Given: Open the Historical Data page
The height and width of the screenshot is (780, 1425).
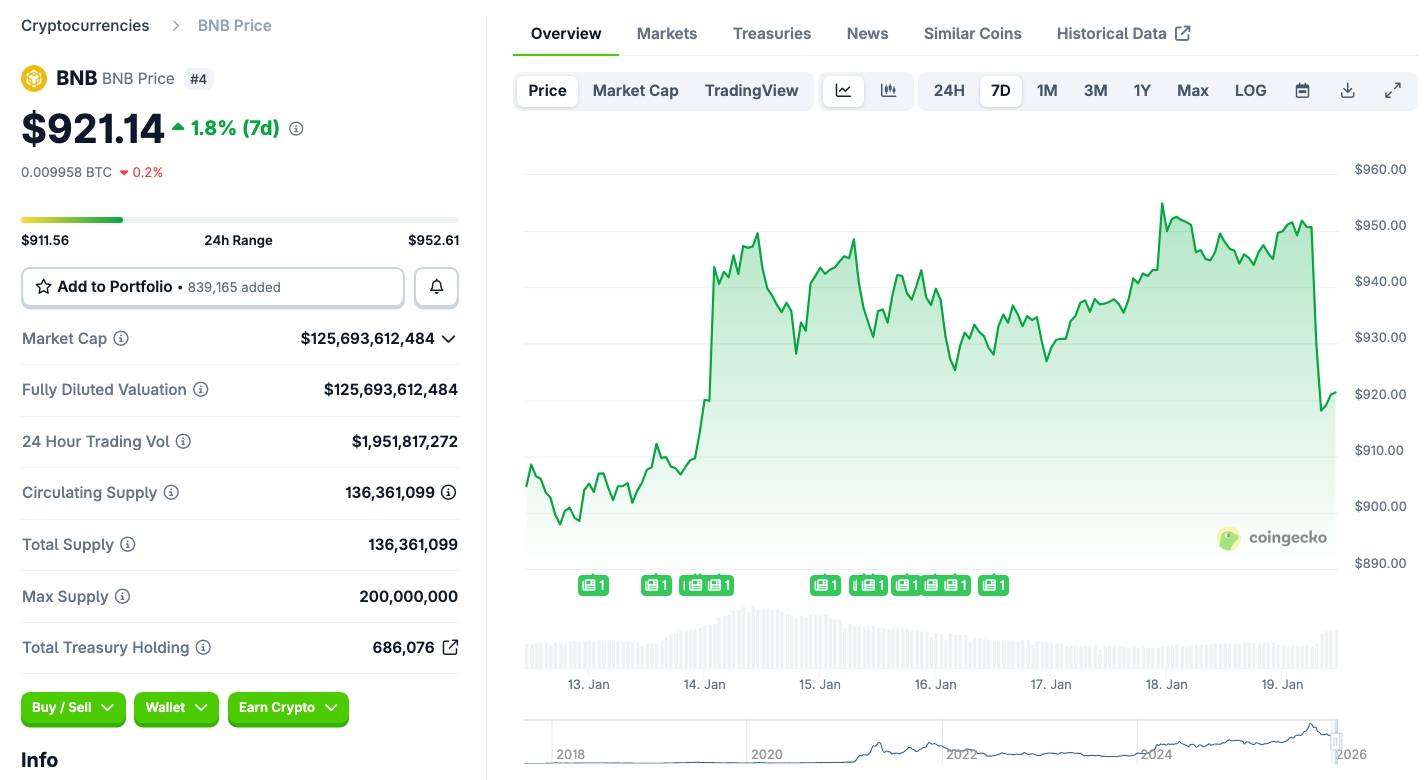Looking at the screenshot, I should tap(1111, 33).
